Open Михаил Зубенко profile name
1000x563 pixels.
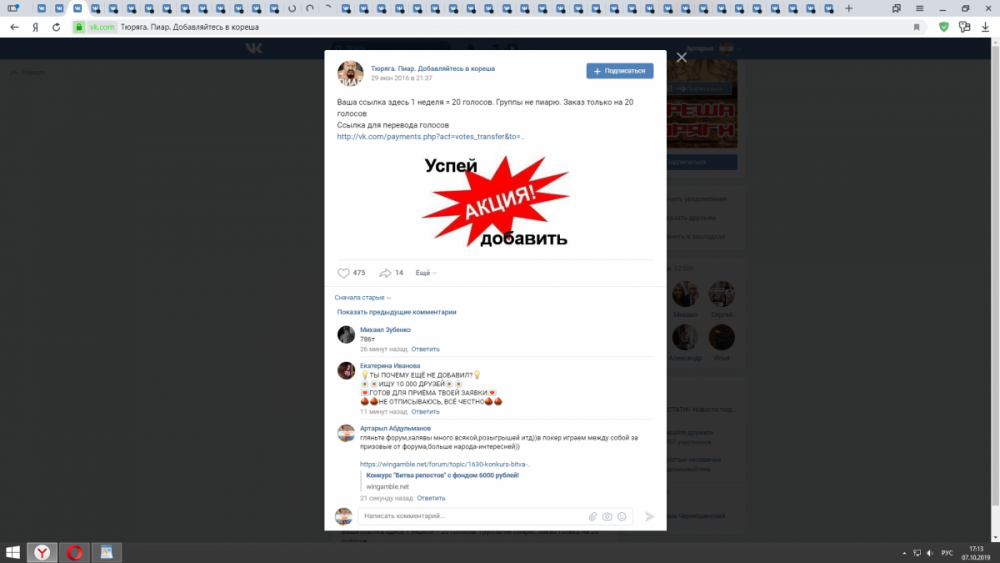coord(385,330)
